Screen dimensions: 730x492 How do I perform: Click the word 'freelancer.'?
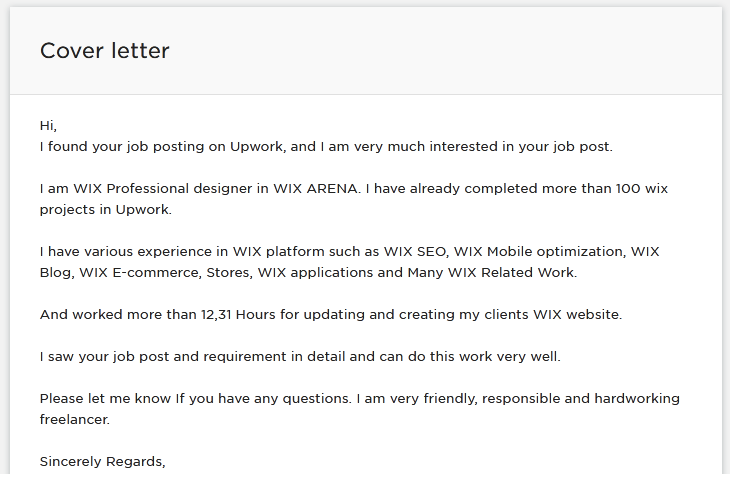75,420
